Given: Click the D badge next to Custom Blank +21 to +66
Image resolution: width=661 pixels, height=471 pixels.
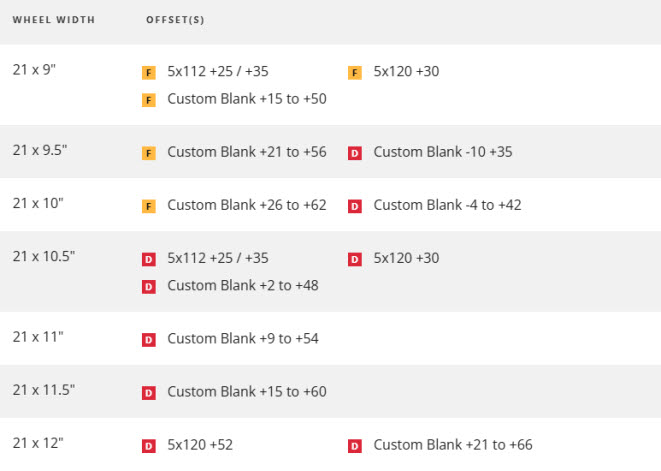Looking at the screenshot, I should 355,446.
